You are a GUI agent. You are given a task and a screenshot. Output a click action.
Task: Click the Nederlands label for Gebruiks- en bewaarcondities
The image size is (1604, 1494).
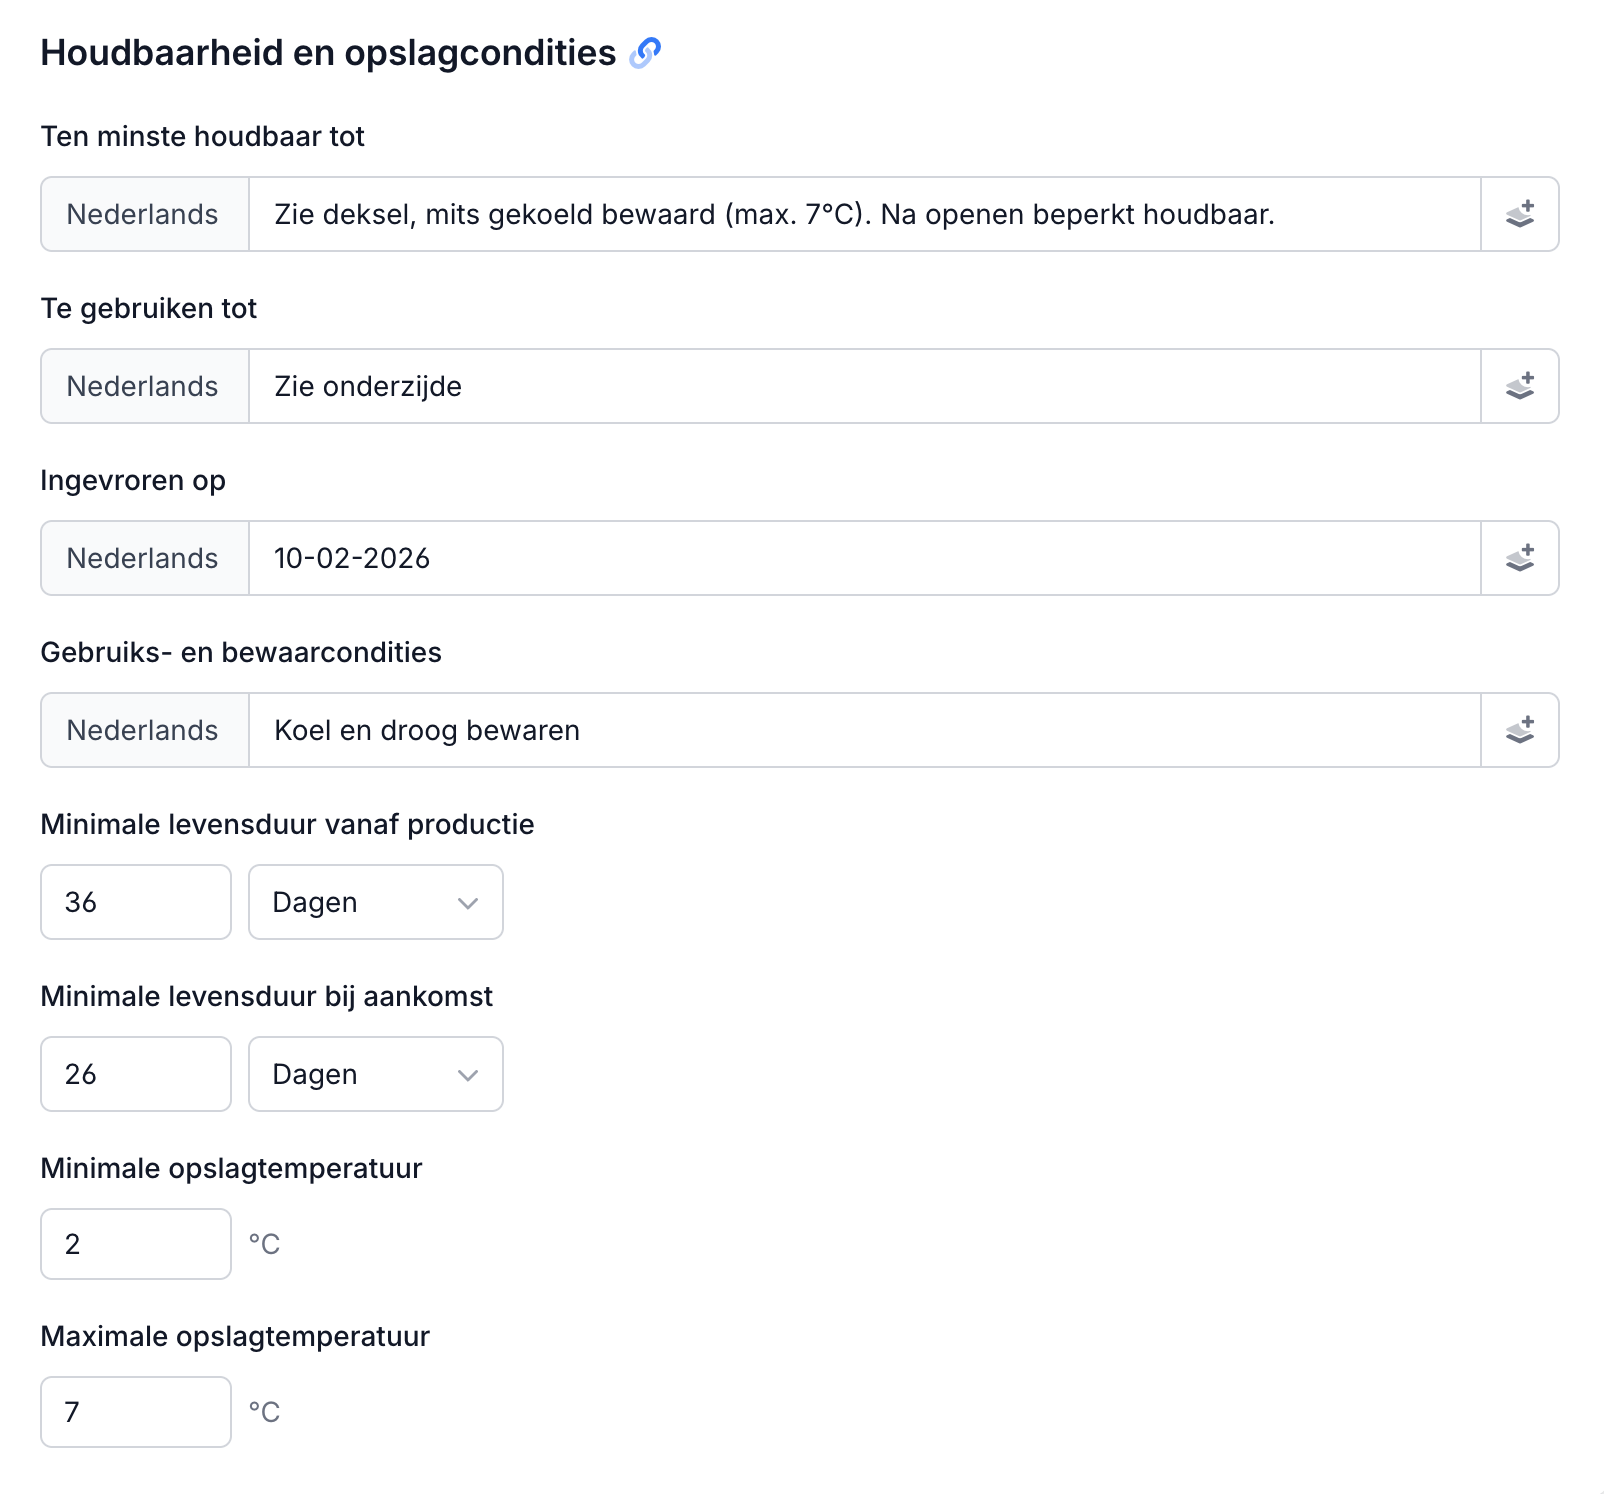pos(143,730)
